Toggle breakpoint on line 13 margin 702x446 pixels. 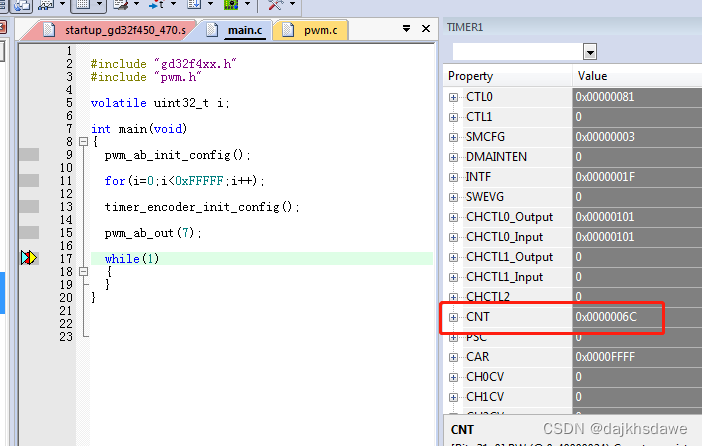(29, 207)
